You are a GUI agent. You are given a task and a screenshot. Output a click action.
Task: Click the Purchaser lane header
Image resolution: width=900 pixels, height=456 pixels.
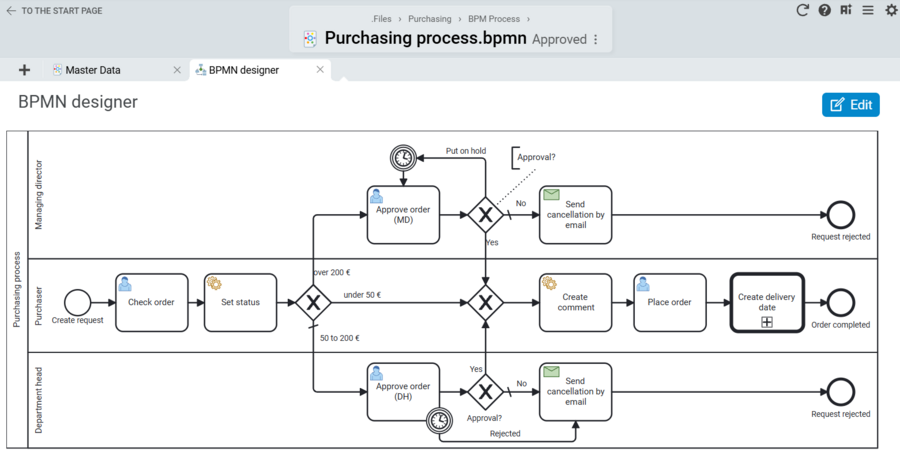click(x=39, y=306)
